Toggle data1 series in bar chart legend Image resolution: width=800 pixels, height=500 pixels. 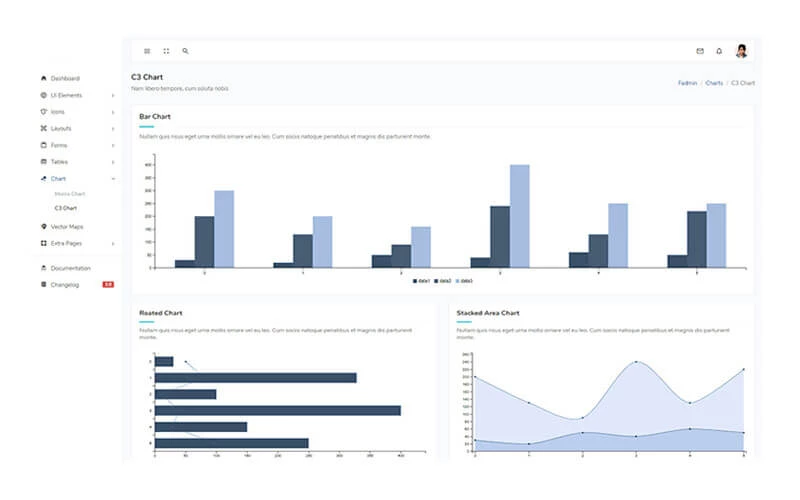coord(422,281)
